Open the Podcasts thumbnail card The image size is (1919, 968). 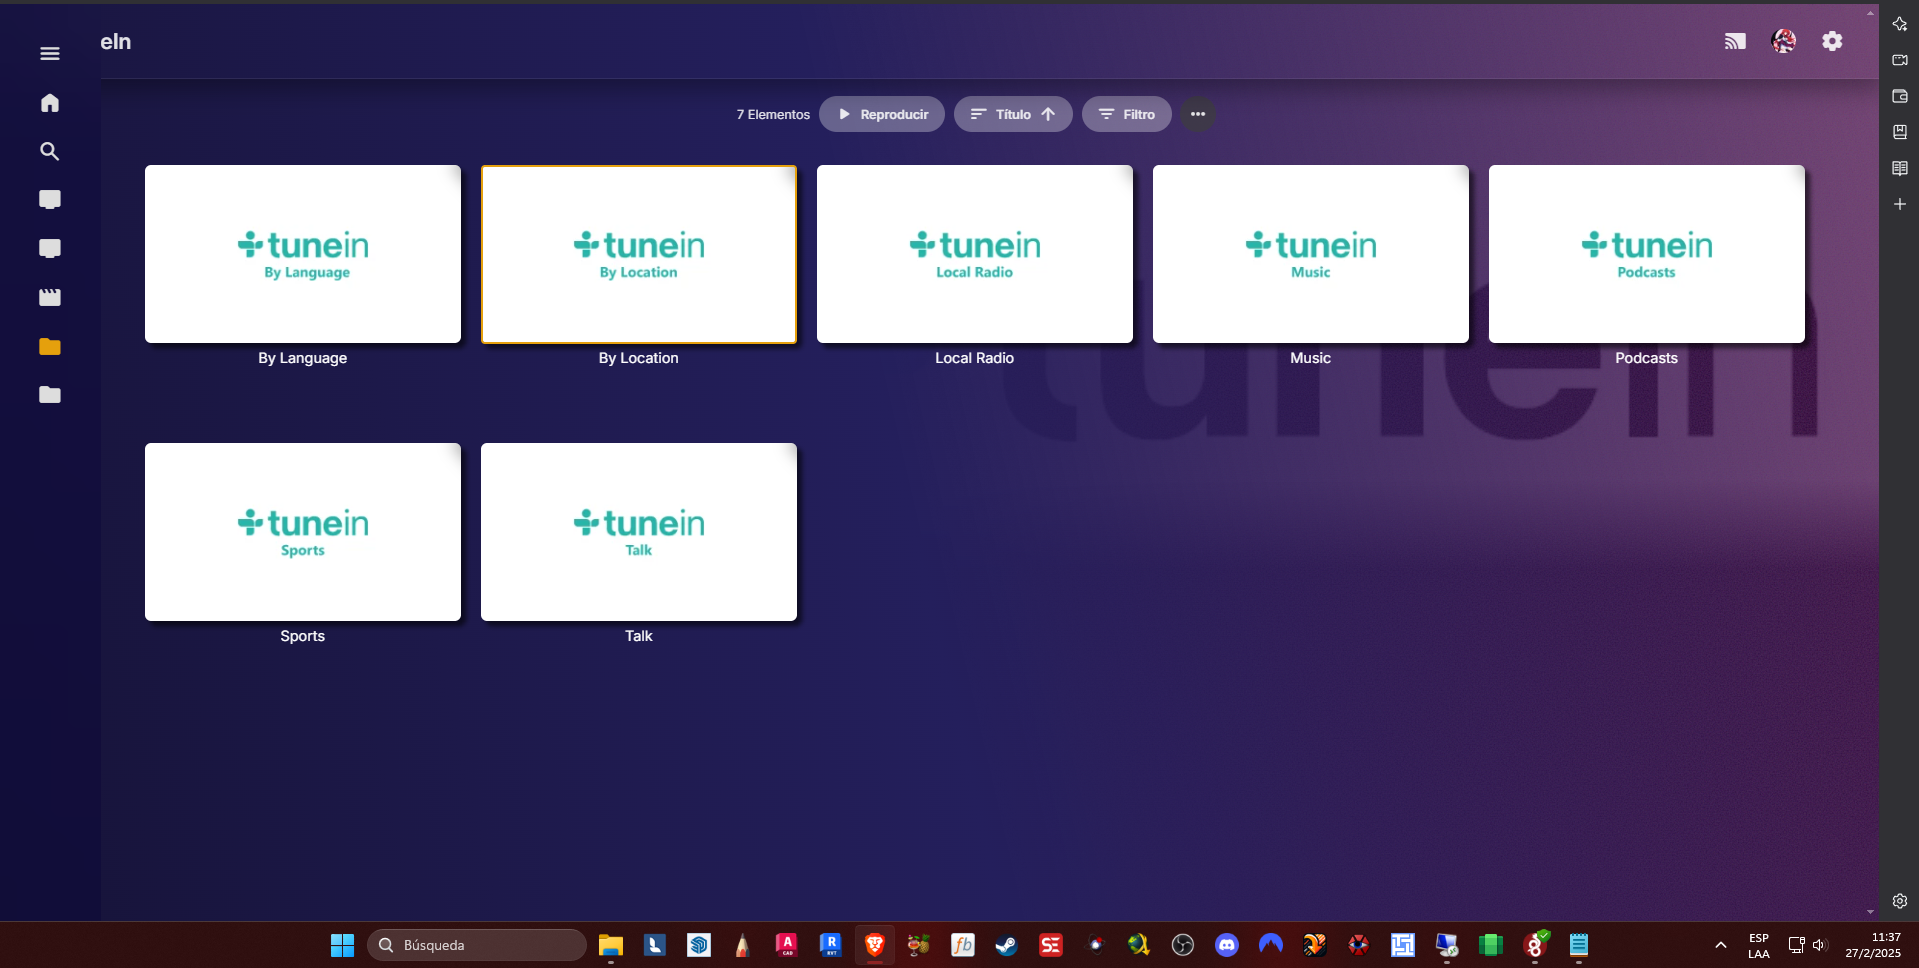coord(1647,254)
